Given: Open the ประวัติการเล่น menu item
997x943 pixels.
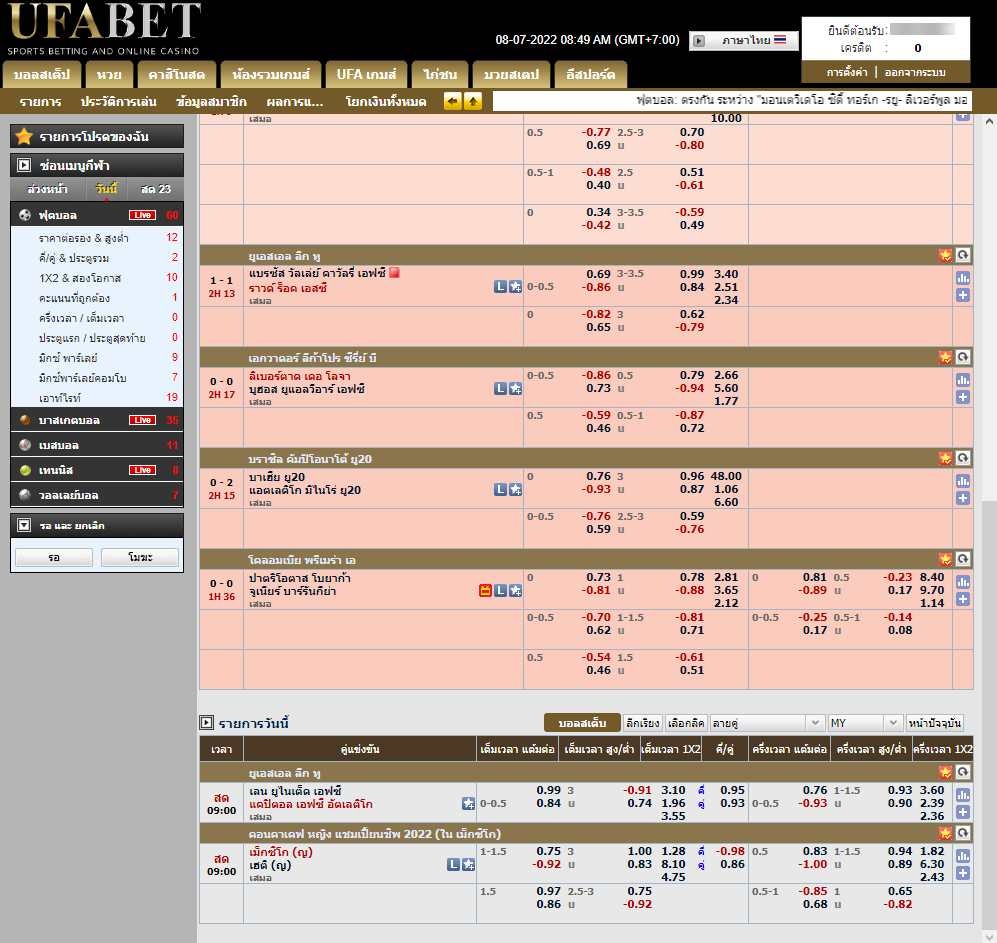Looking at the screenshot, I should coord(118,102).
